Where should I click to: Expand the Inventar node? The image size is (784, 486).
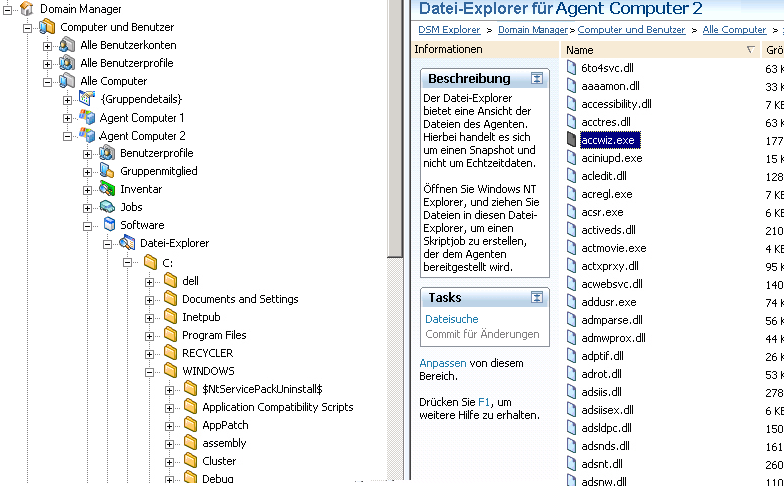pos(88,190)
